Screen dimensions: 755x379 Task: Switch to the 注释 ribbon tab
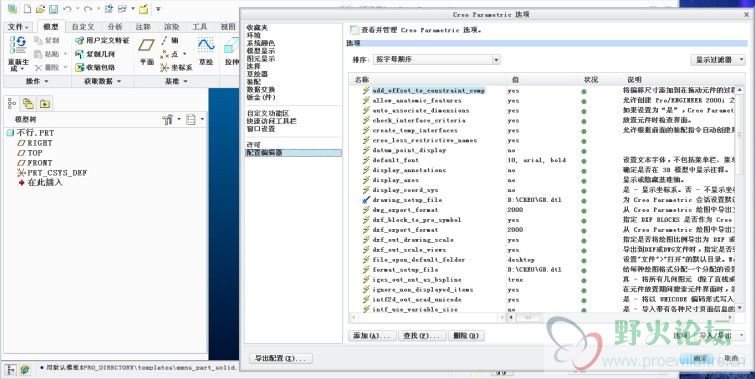[143, 27]
